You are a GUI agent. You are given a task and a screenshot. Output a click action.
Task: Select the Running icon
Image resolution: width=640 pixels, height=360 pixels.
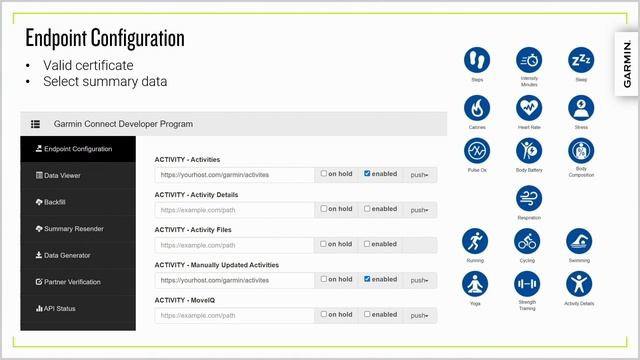475,241
